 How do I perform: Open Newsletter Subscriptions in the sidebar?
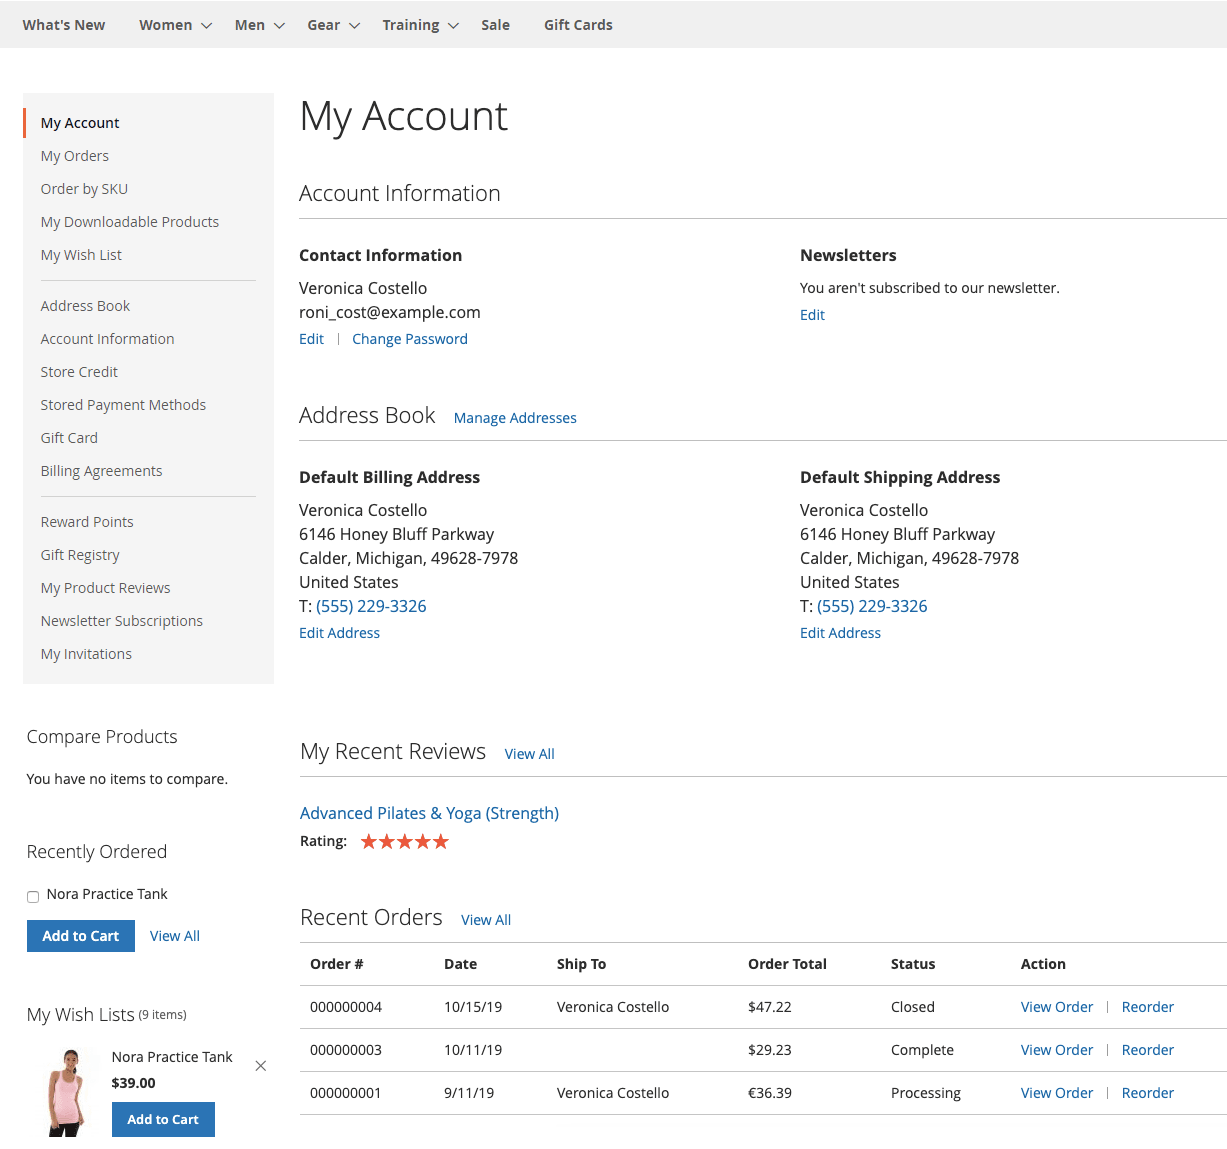pyautogui.click(x=121, y=621)
